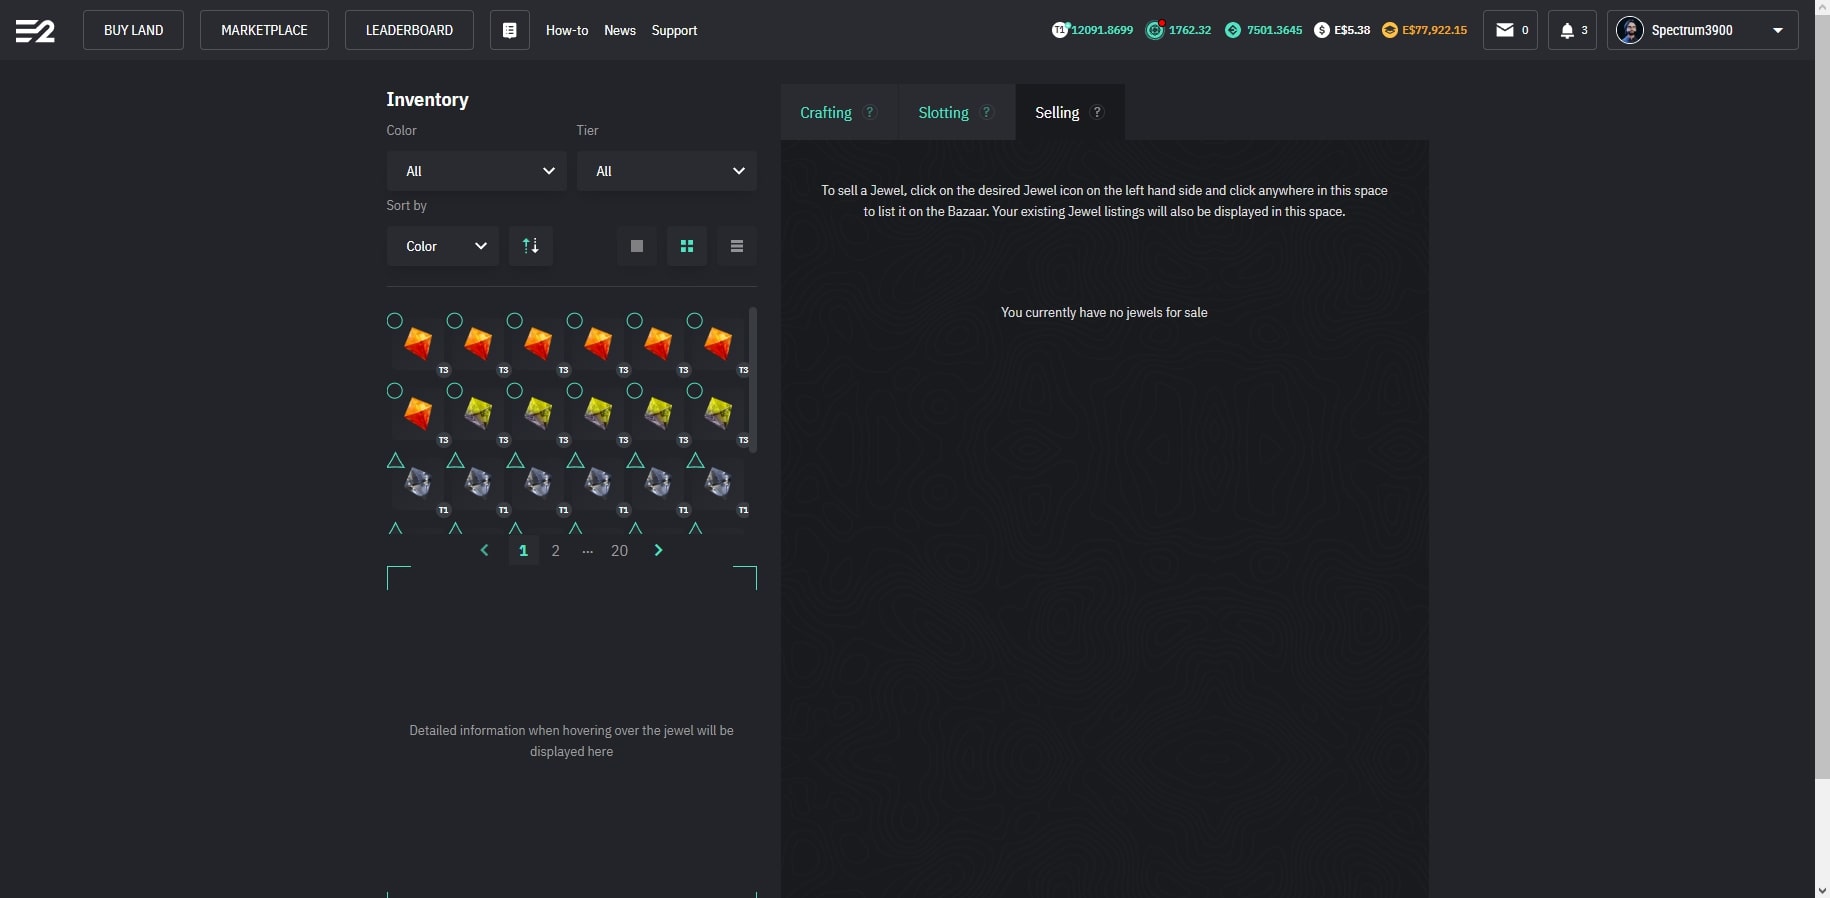Select the first red T3 jewel
This screenshot has width=1830, height=898.
418,343
